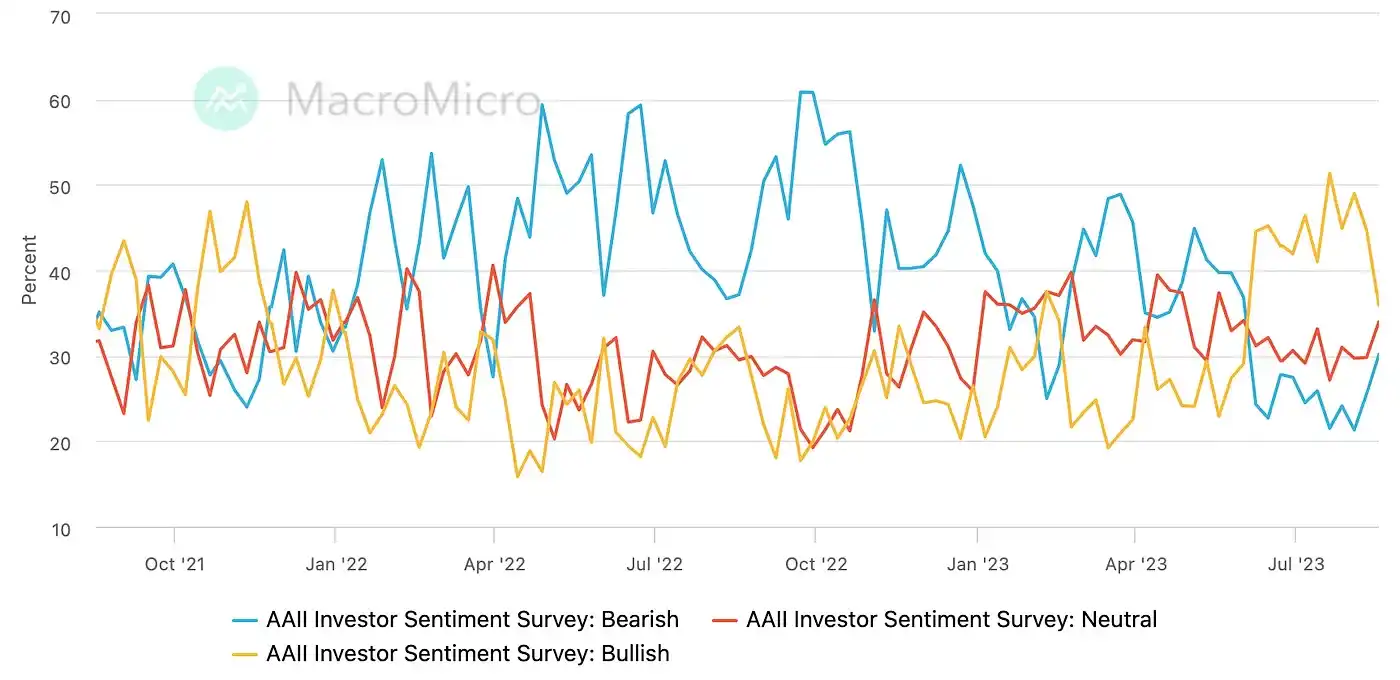The width and height of the screenshot is (1400, 680).
Task: Click the MacroMicro watermark text
Action: [x=413, y=99]
